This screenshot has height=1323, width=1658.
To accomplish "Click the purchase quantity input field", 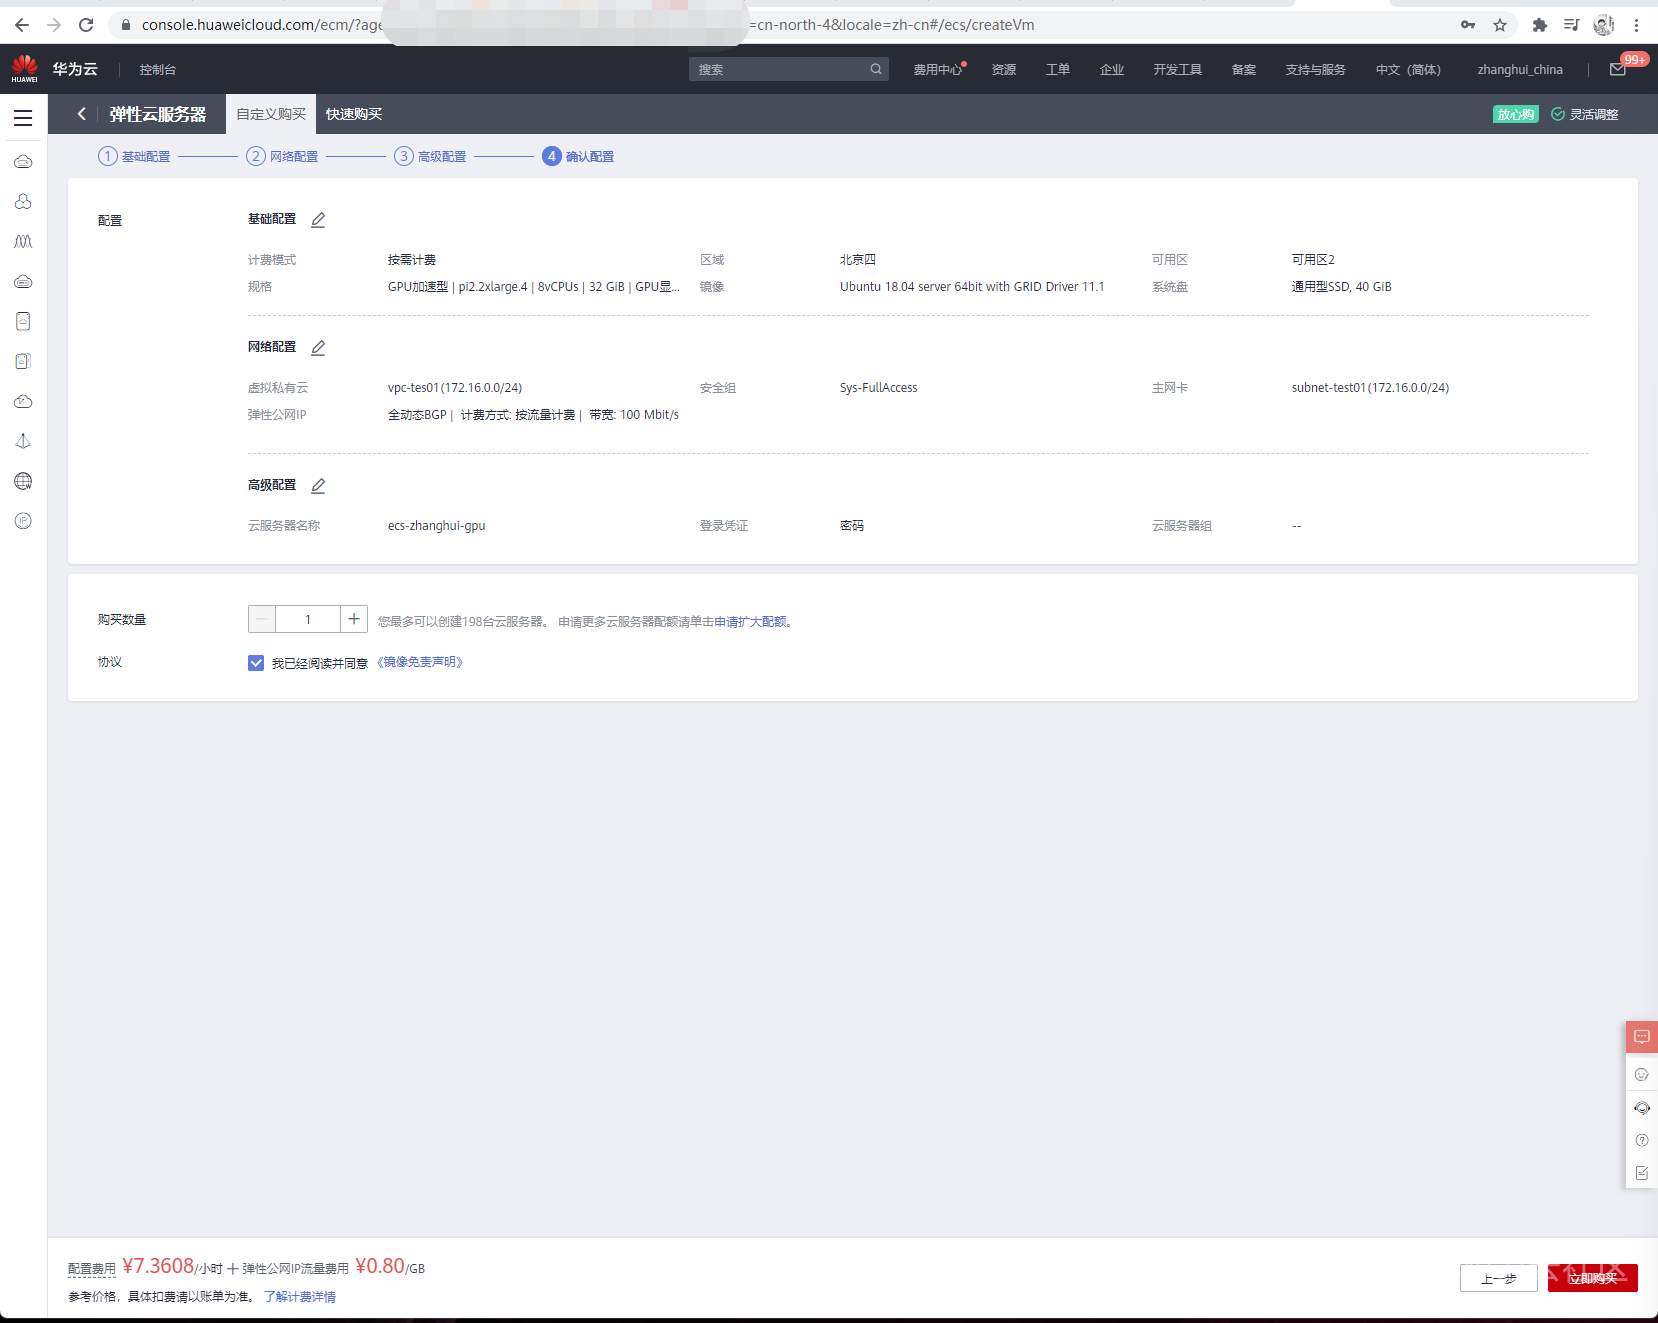I will pyautogui.click(x=308, y=619).
